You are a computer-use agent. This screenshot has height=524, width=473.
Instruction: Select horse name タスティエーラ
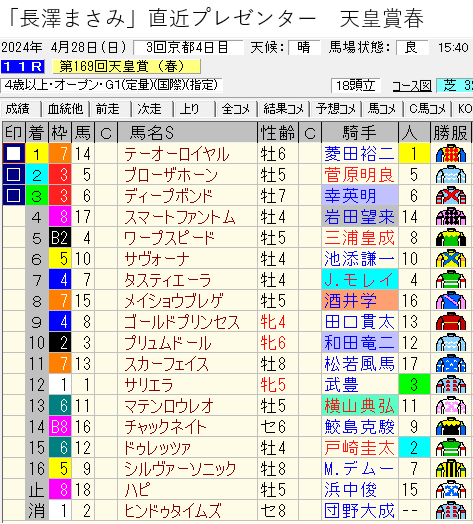tap(168, 280)
